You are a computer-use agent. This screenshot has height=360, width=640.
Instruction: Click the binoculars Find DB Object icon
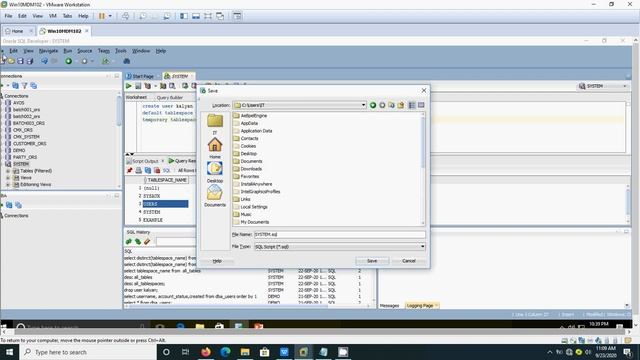[x=127, y=61]
